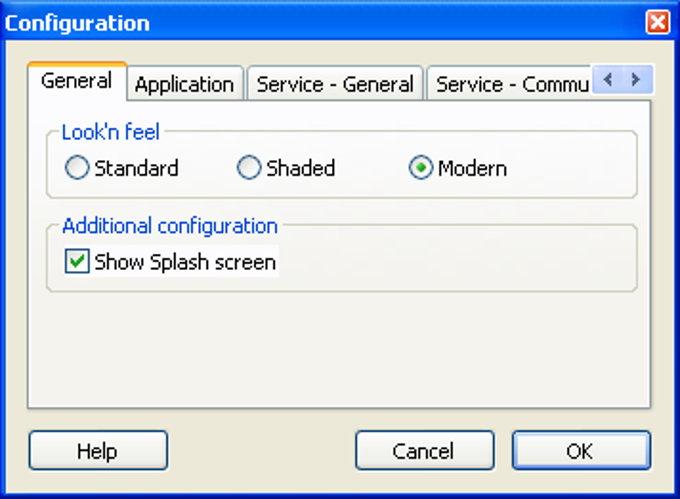Open the partially visible Service - Commu tab
The width and height of the screenshot is (680, 499).
click(510, 84)
